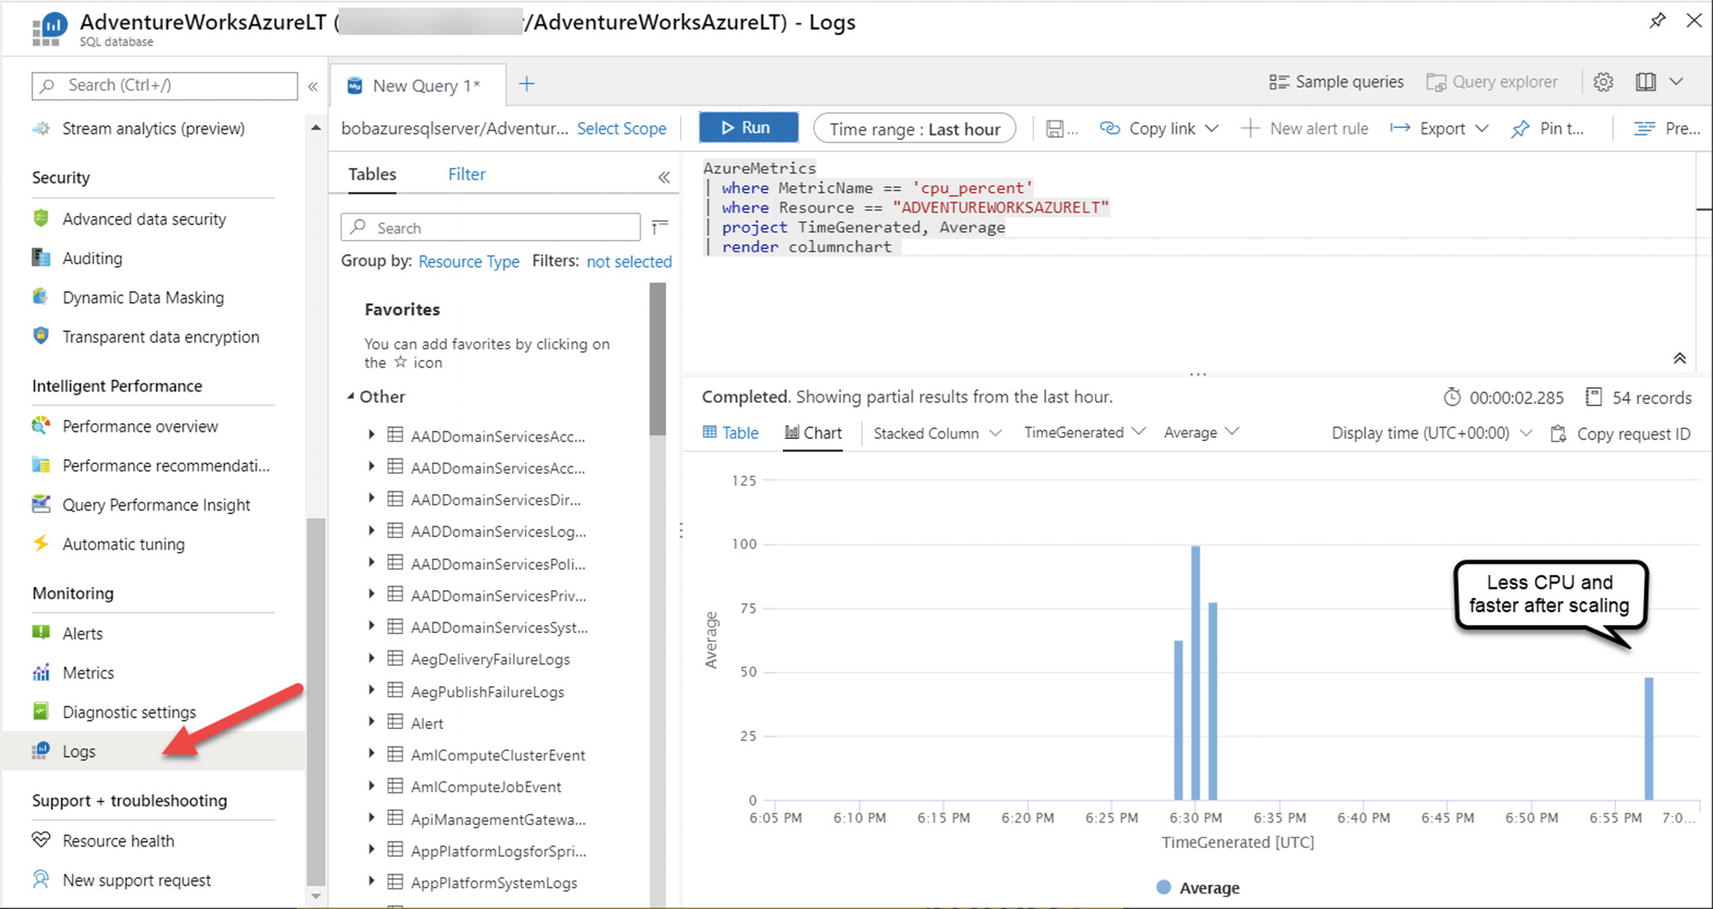
Task: Open Query explorer
Action: click(x=1492, y=82)
